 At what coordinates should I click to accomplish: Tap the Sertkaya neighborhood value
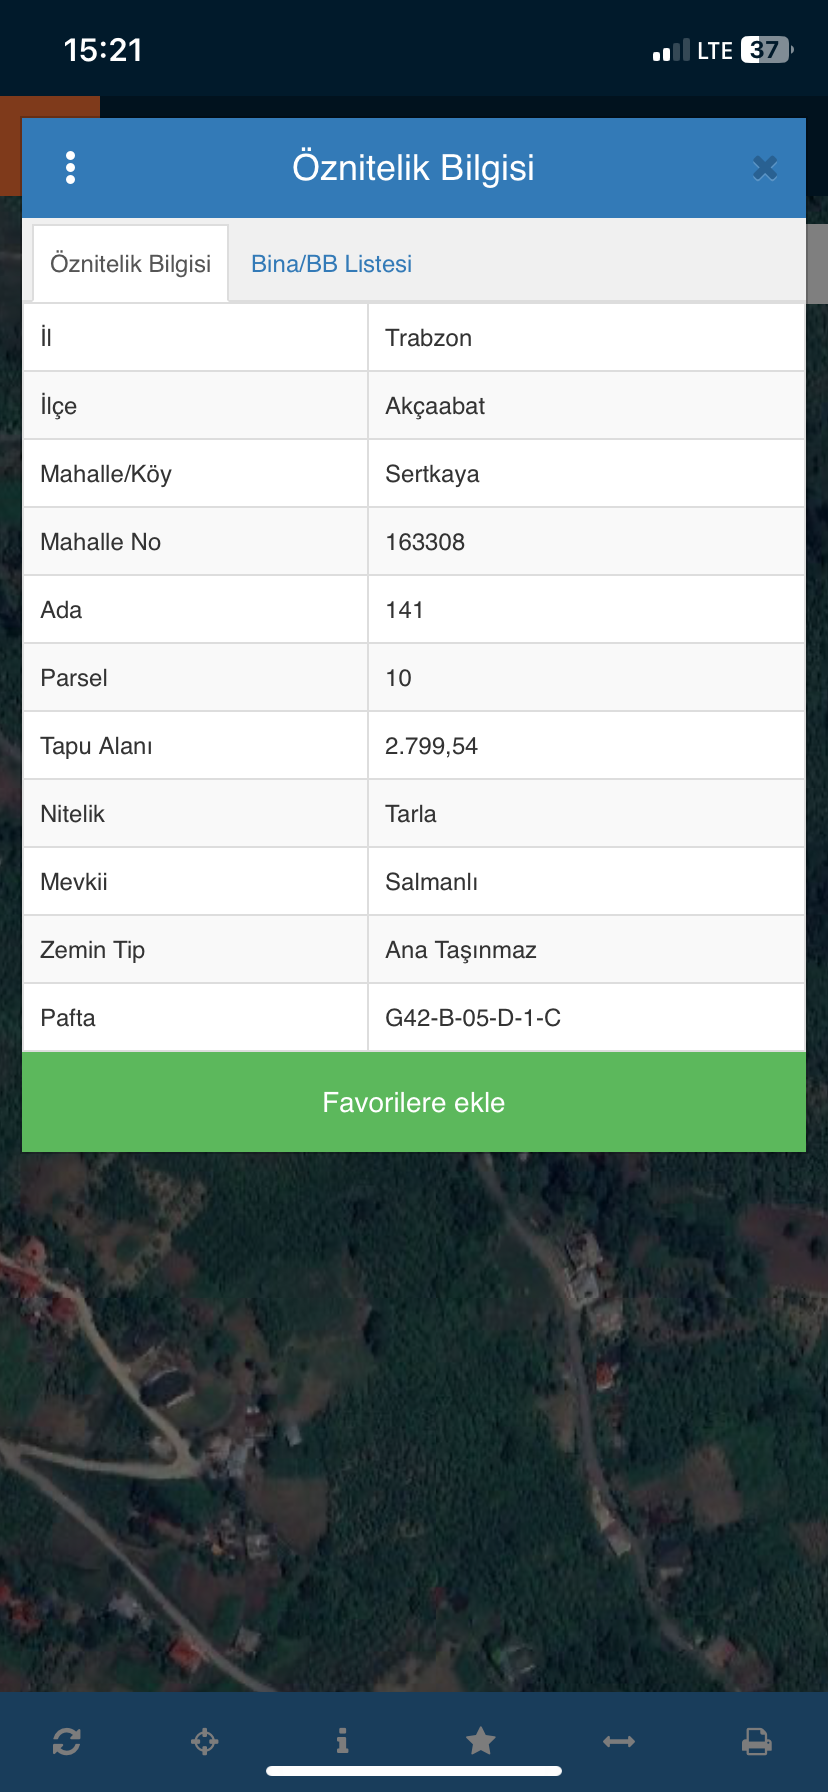click(432, 474)
